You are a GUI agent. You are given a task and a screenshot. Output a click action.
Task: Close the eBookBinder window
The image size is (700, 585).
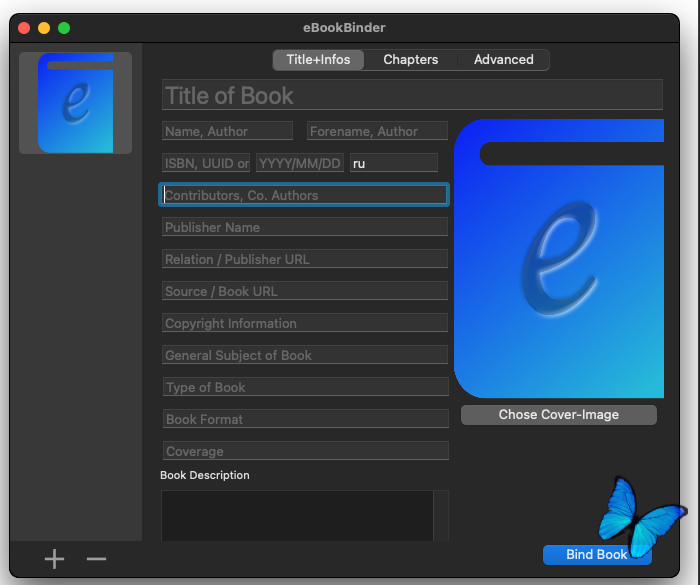(24, 28)
